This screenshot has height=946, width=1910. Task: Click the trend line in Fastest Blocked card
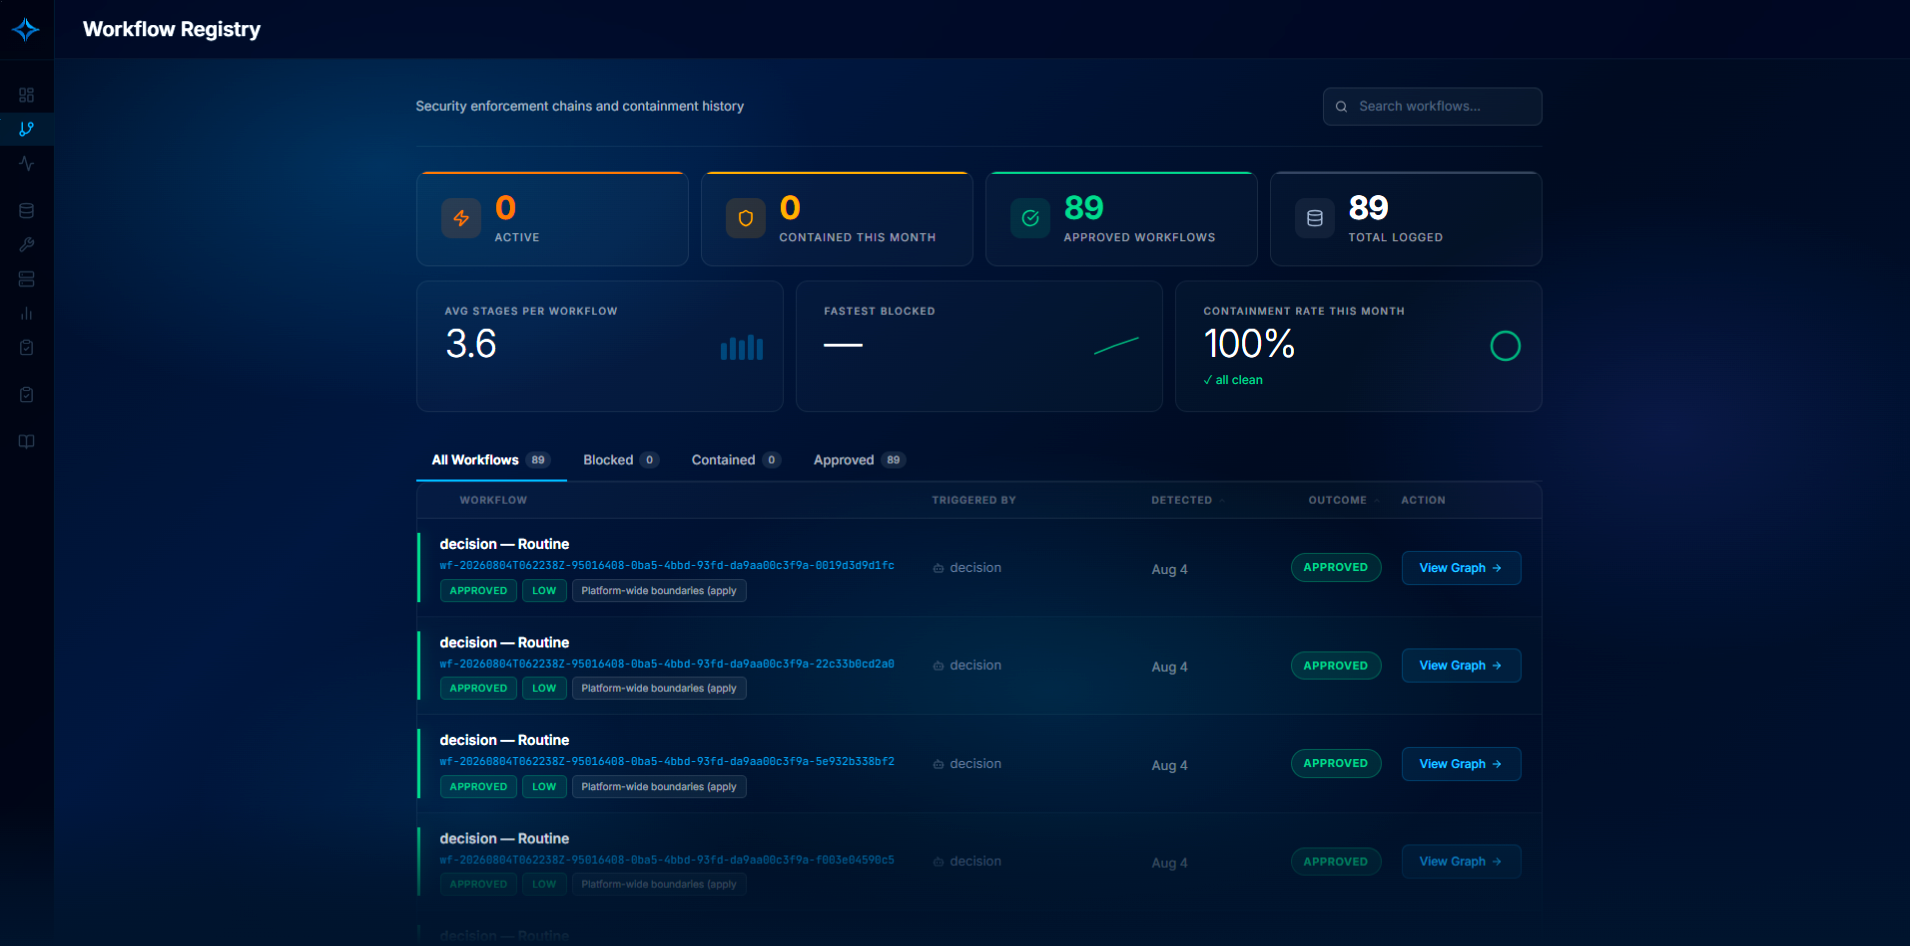[1116, 346]
